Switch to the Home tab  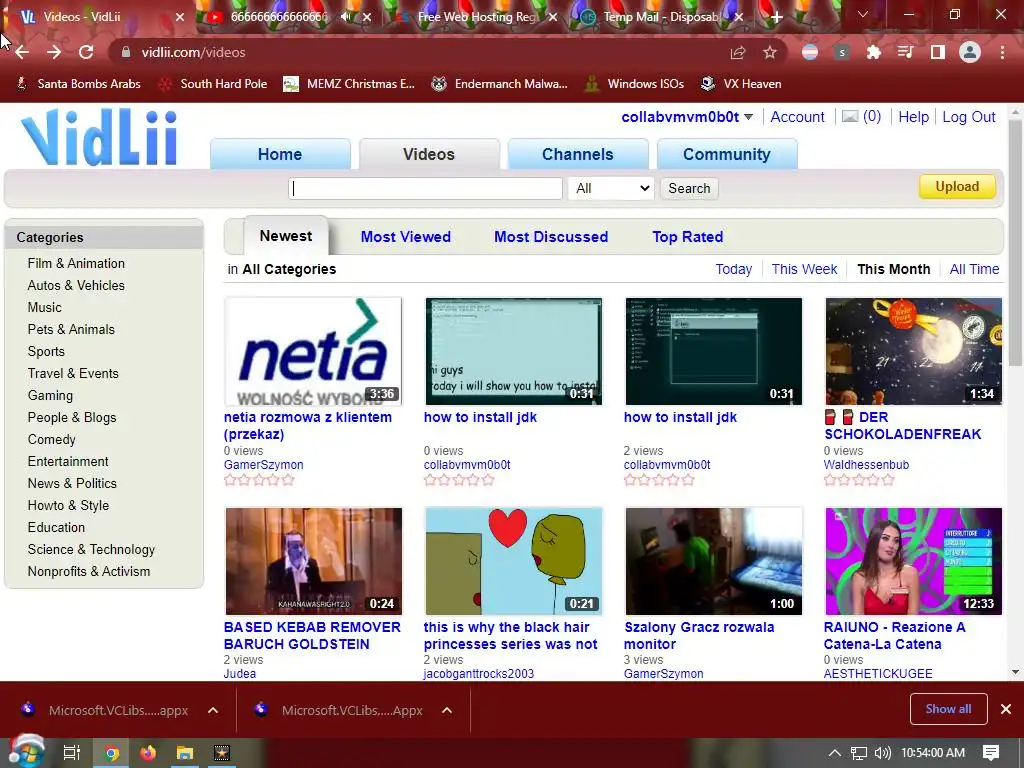point(280,154)
